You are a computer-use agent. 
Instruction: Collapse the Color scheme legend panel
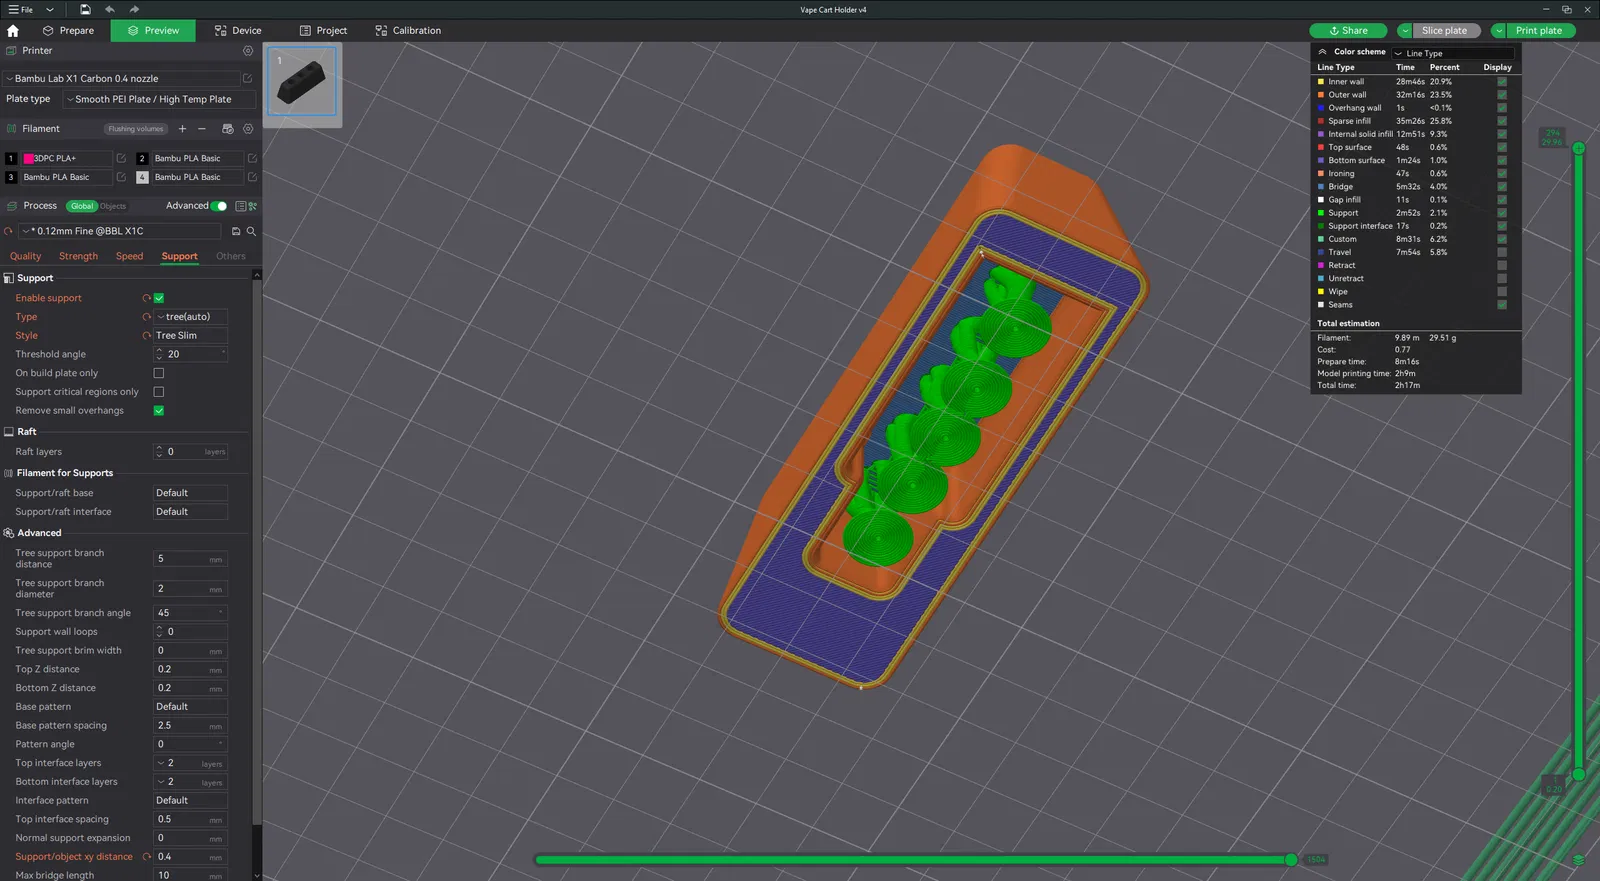[x=1322, y=52]
